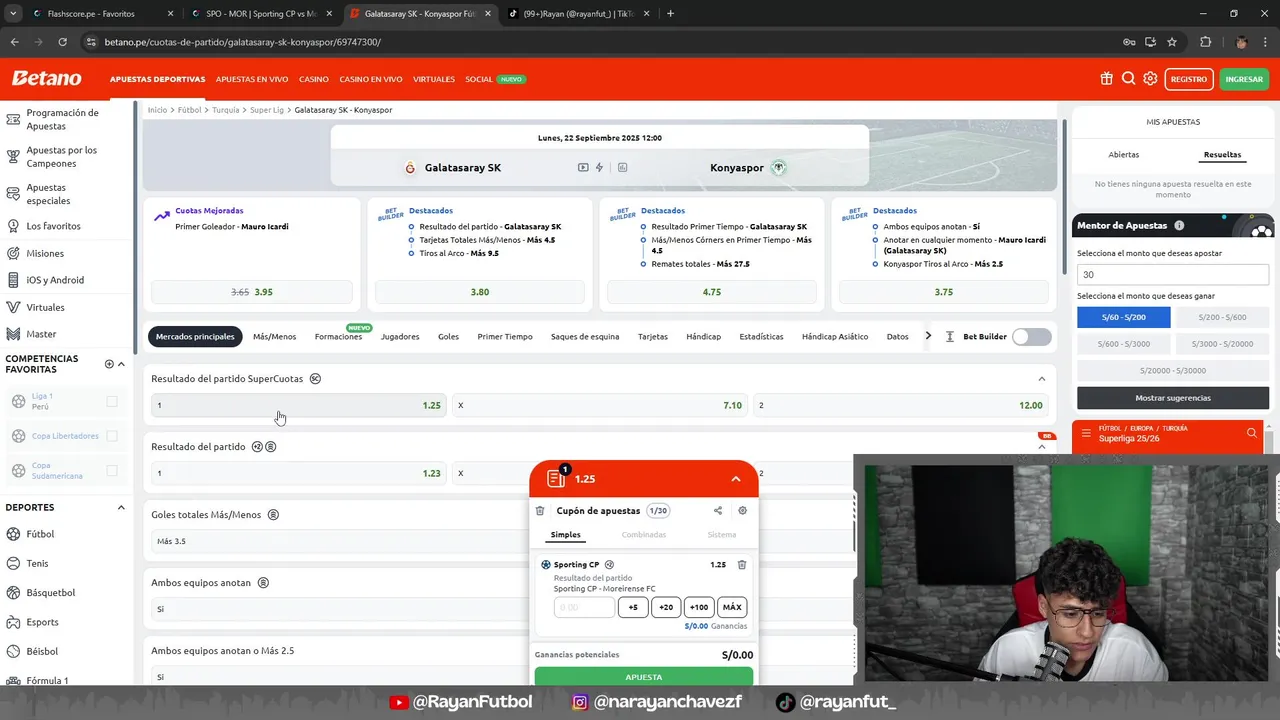Image resolution: width=1280 pixels, height=720 pixels.
Task: Open Chrome extensions puzzle icon
Action: click(x=1205, y=42)
